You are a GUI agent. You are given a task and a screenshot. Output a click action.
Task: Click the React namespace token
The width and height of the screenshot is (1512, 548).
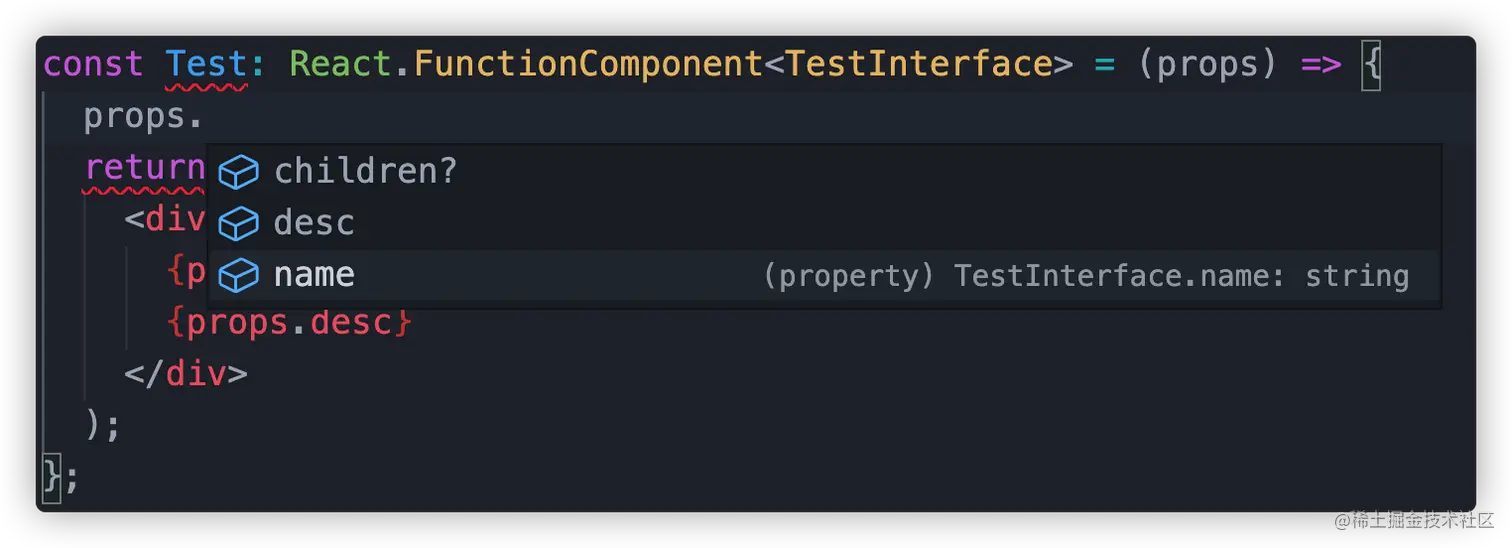click(x=338, y=65)
